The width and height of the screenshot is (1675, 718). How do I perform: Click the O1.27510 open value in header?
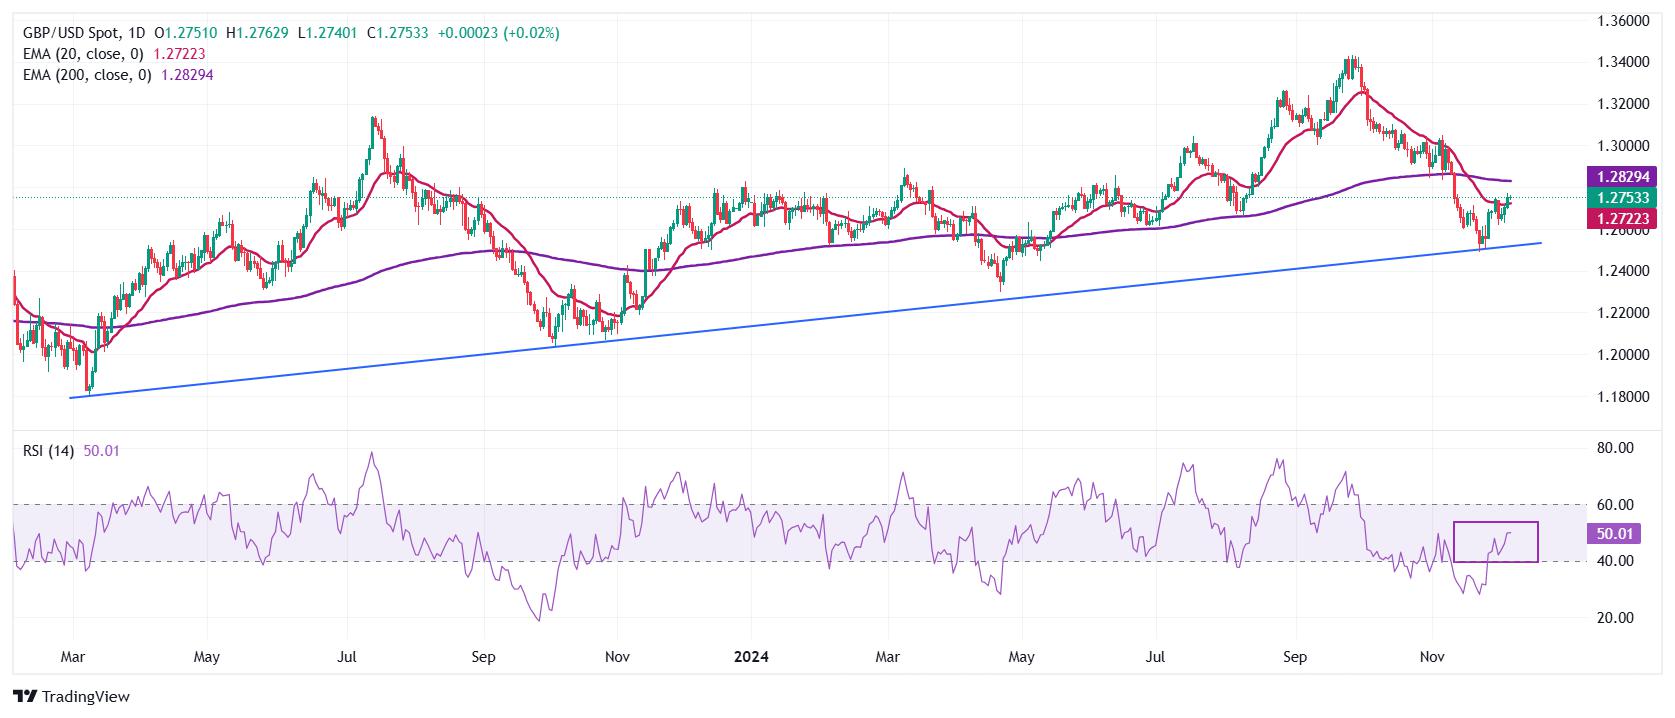pos(187,33)
